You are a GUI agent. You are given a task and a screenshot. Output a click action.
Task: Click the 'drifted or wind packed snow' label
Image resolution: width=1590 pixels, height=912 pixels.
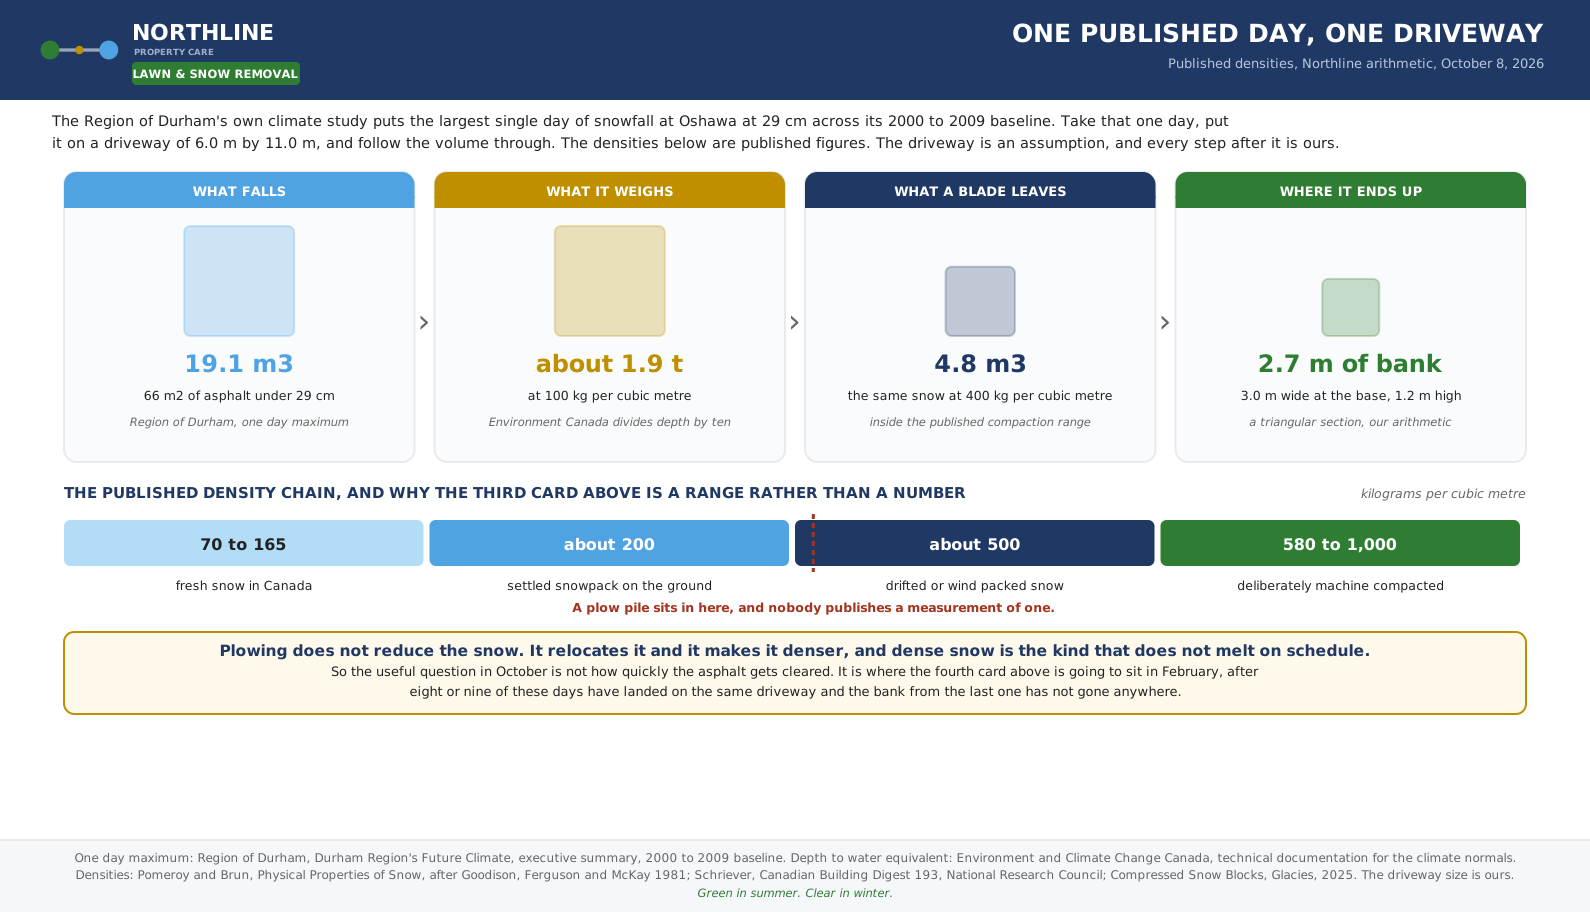[975, 586]
